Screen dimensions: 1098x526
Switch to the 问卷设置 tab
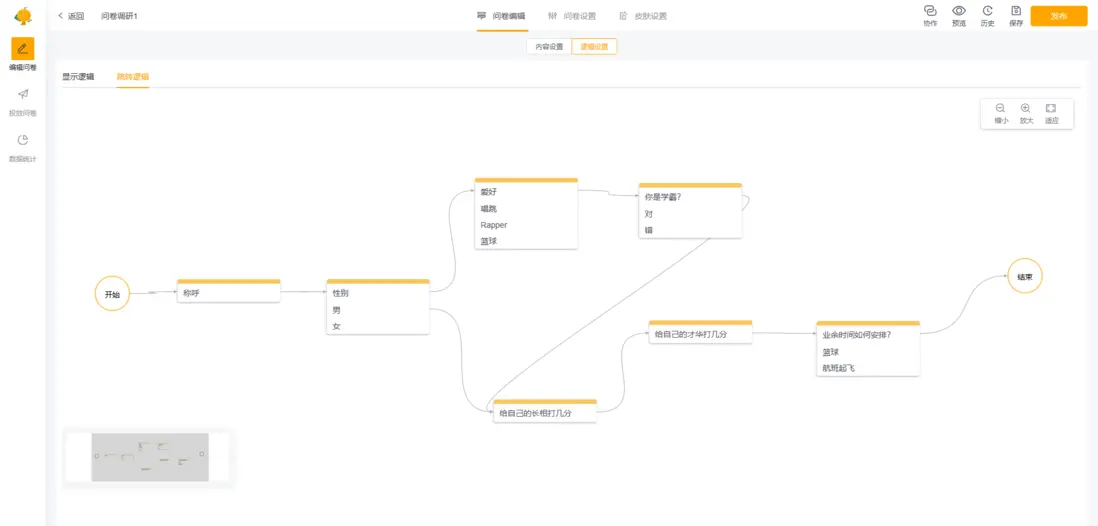572,16
